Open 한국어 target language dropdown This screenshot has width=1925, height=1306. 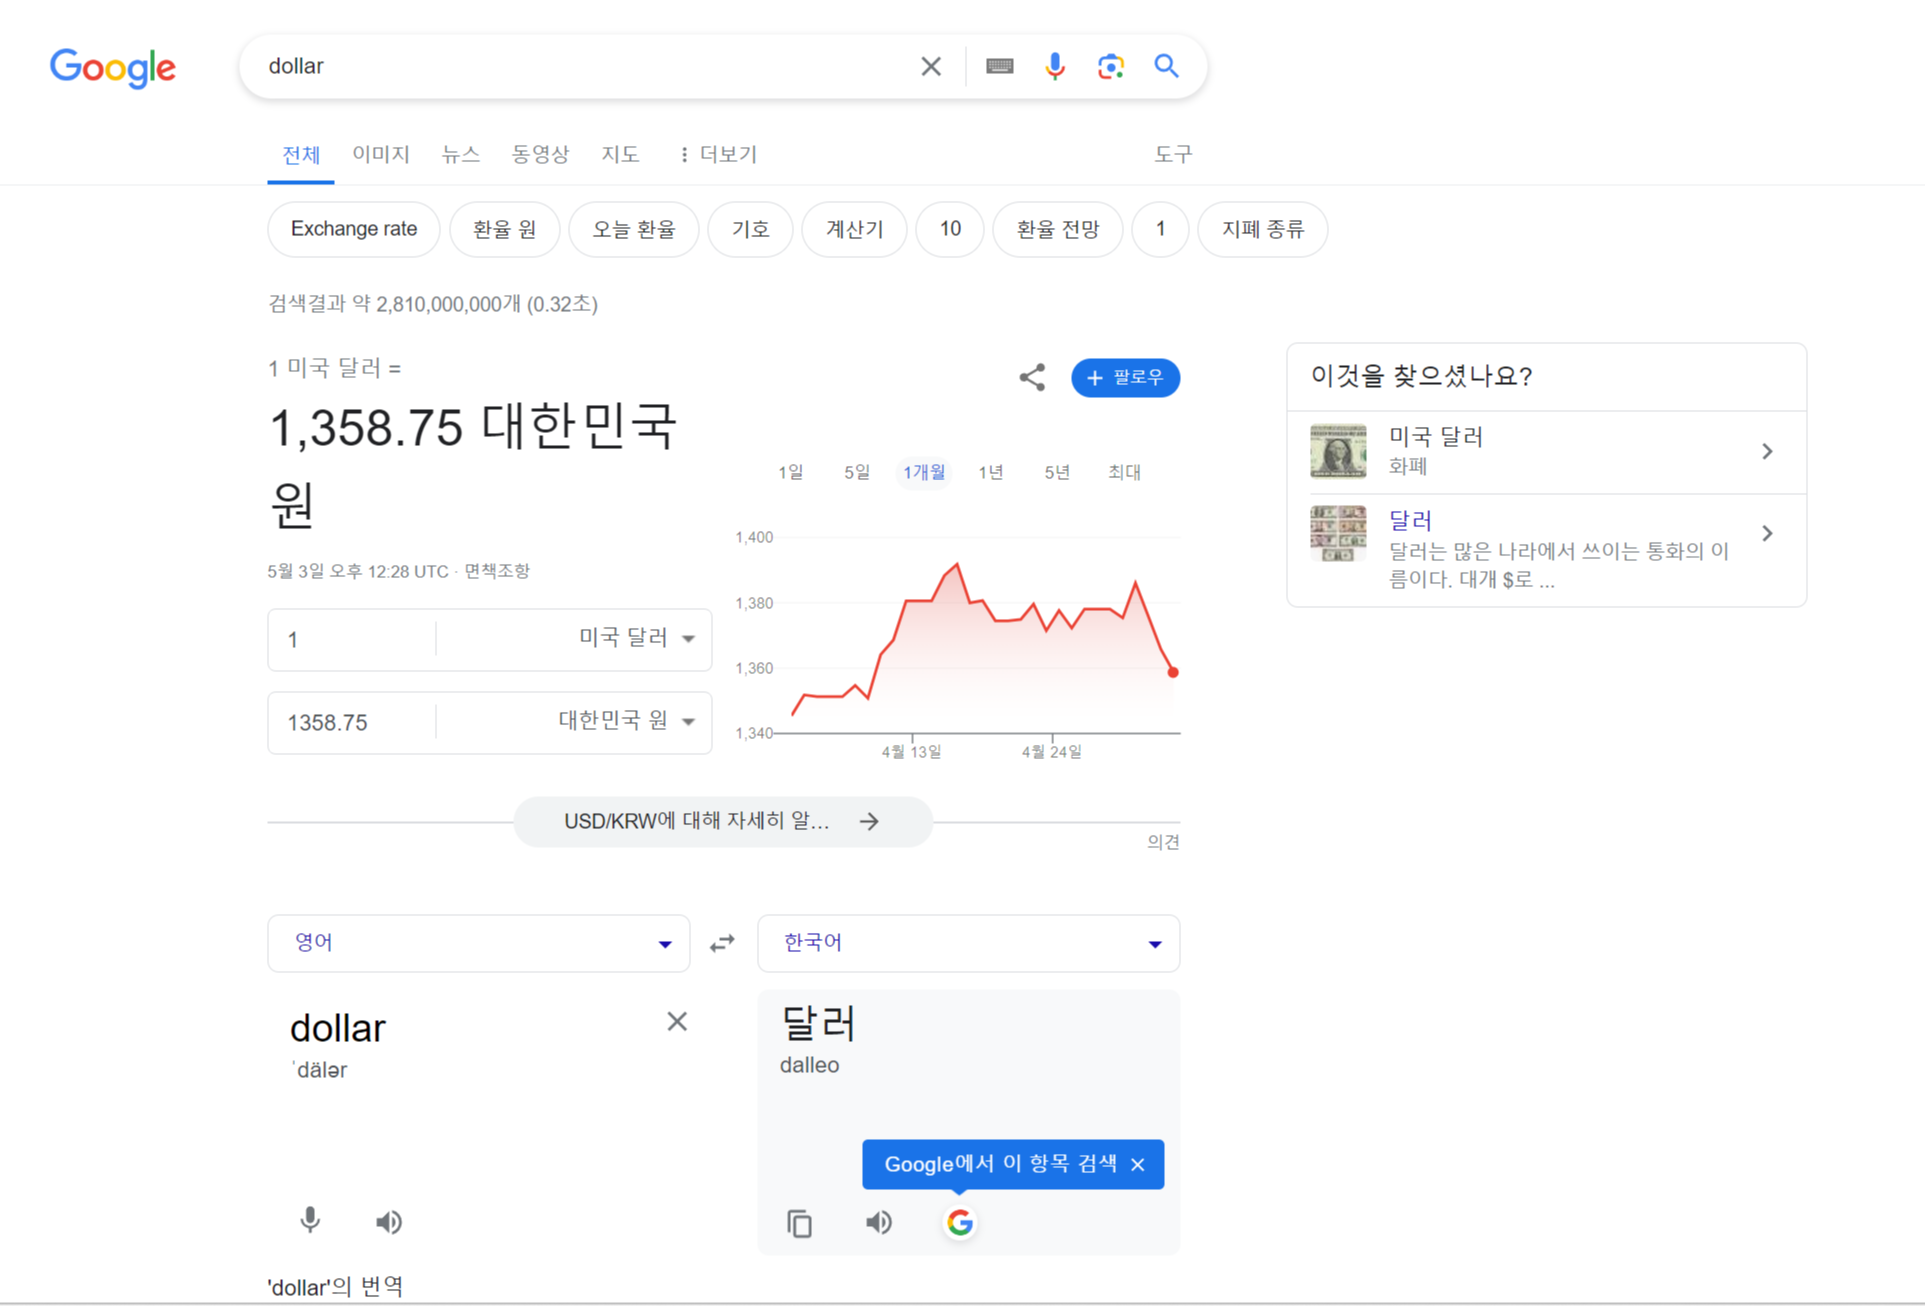coord(969,943)
